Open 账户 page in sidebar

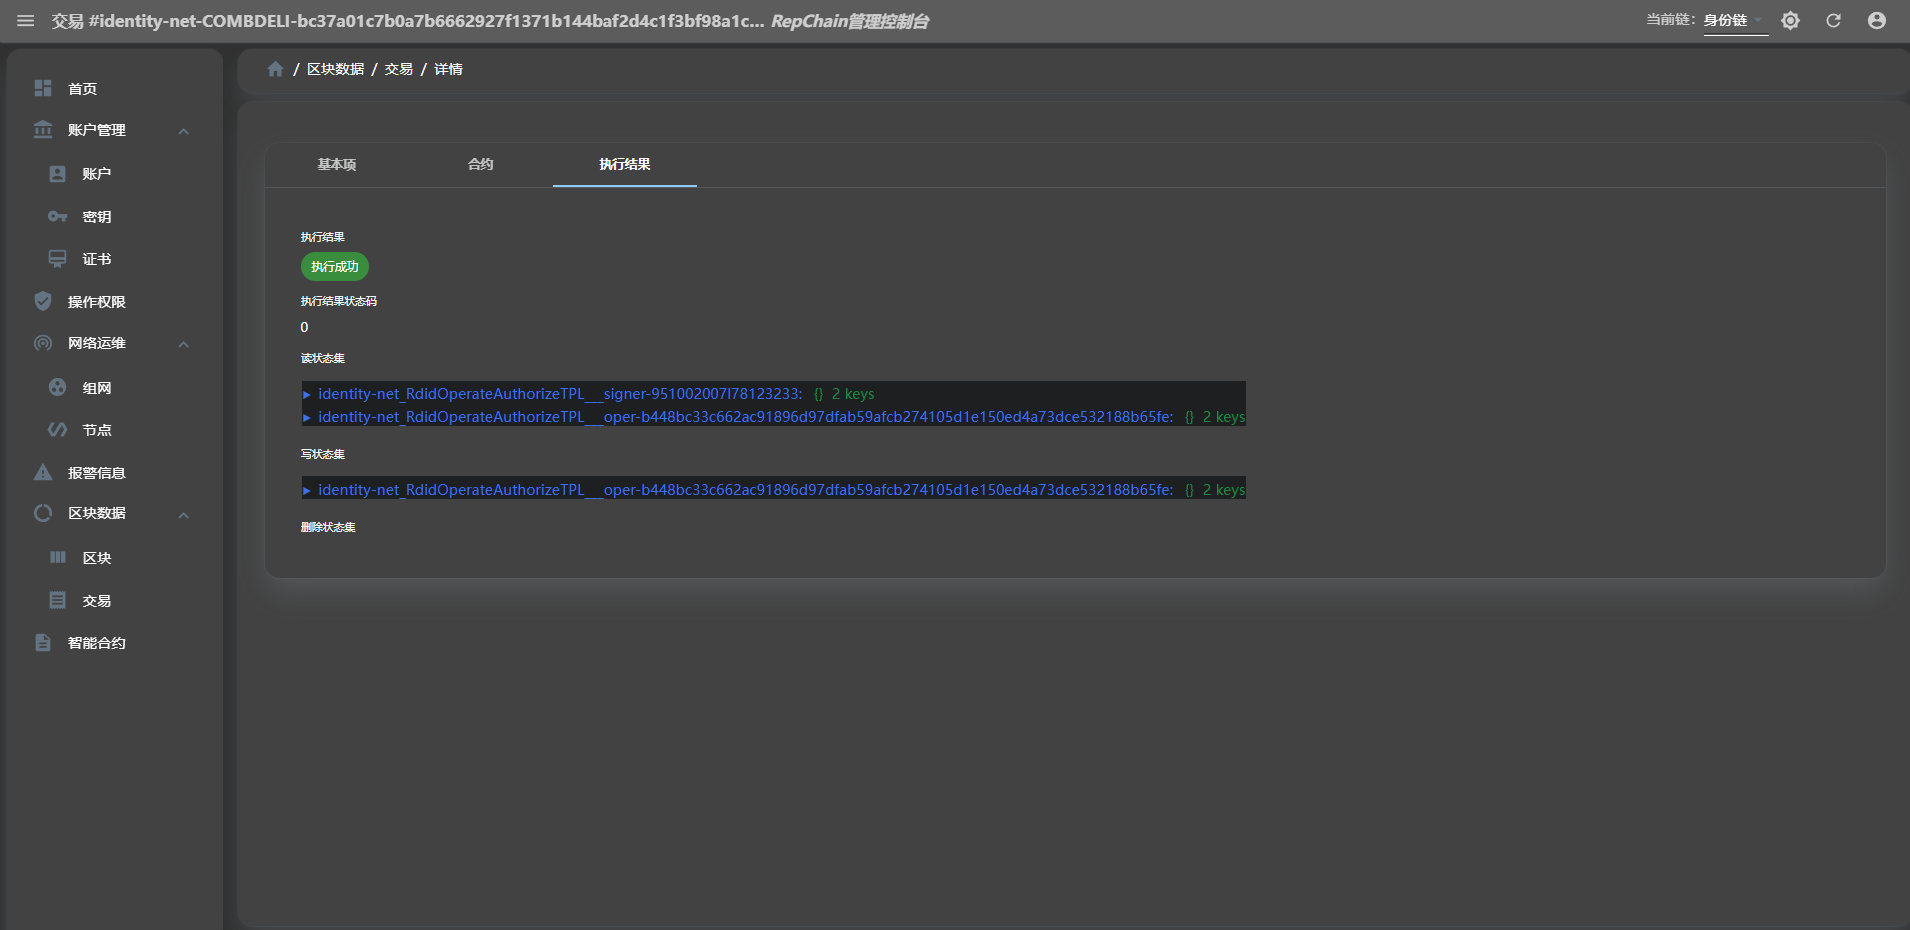click(x=97, y=174)
